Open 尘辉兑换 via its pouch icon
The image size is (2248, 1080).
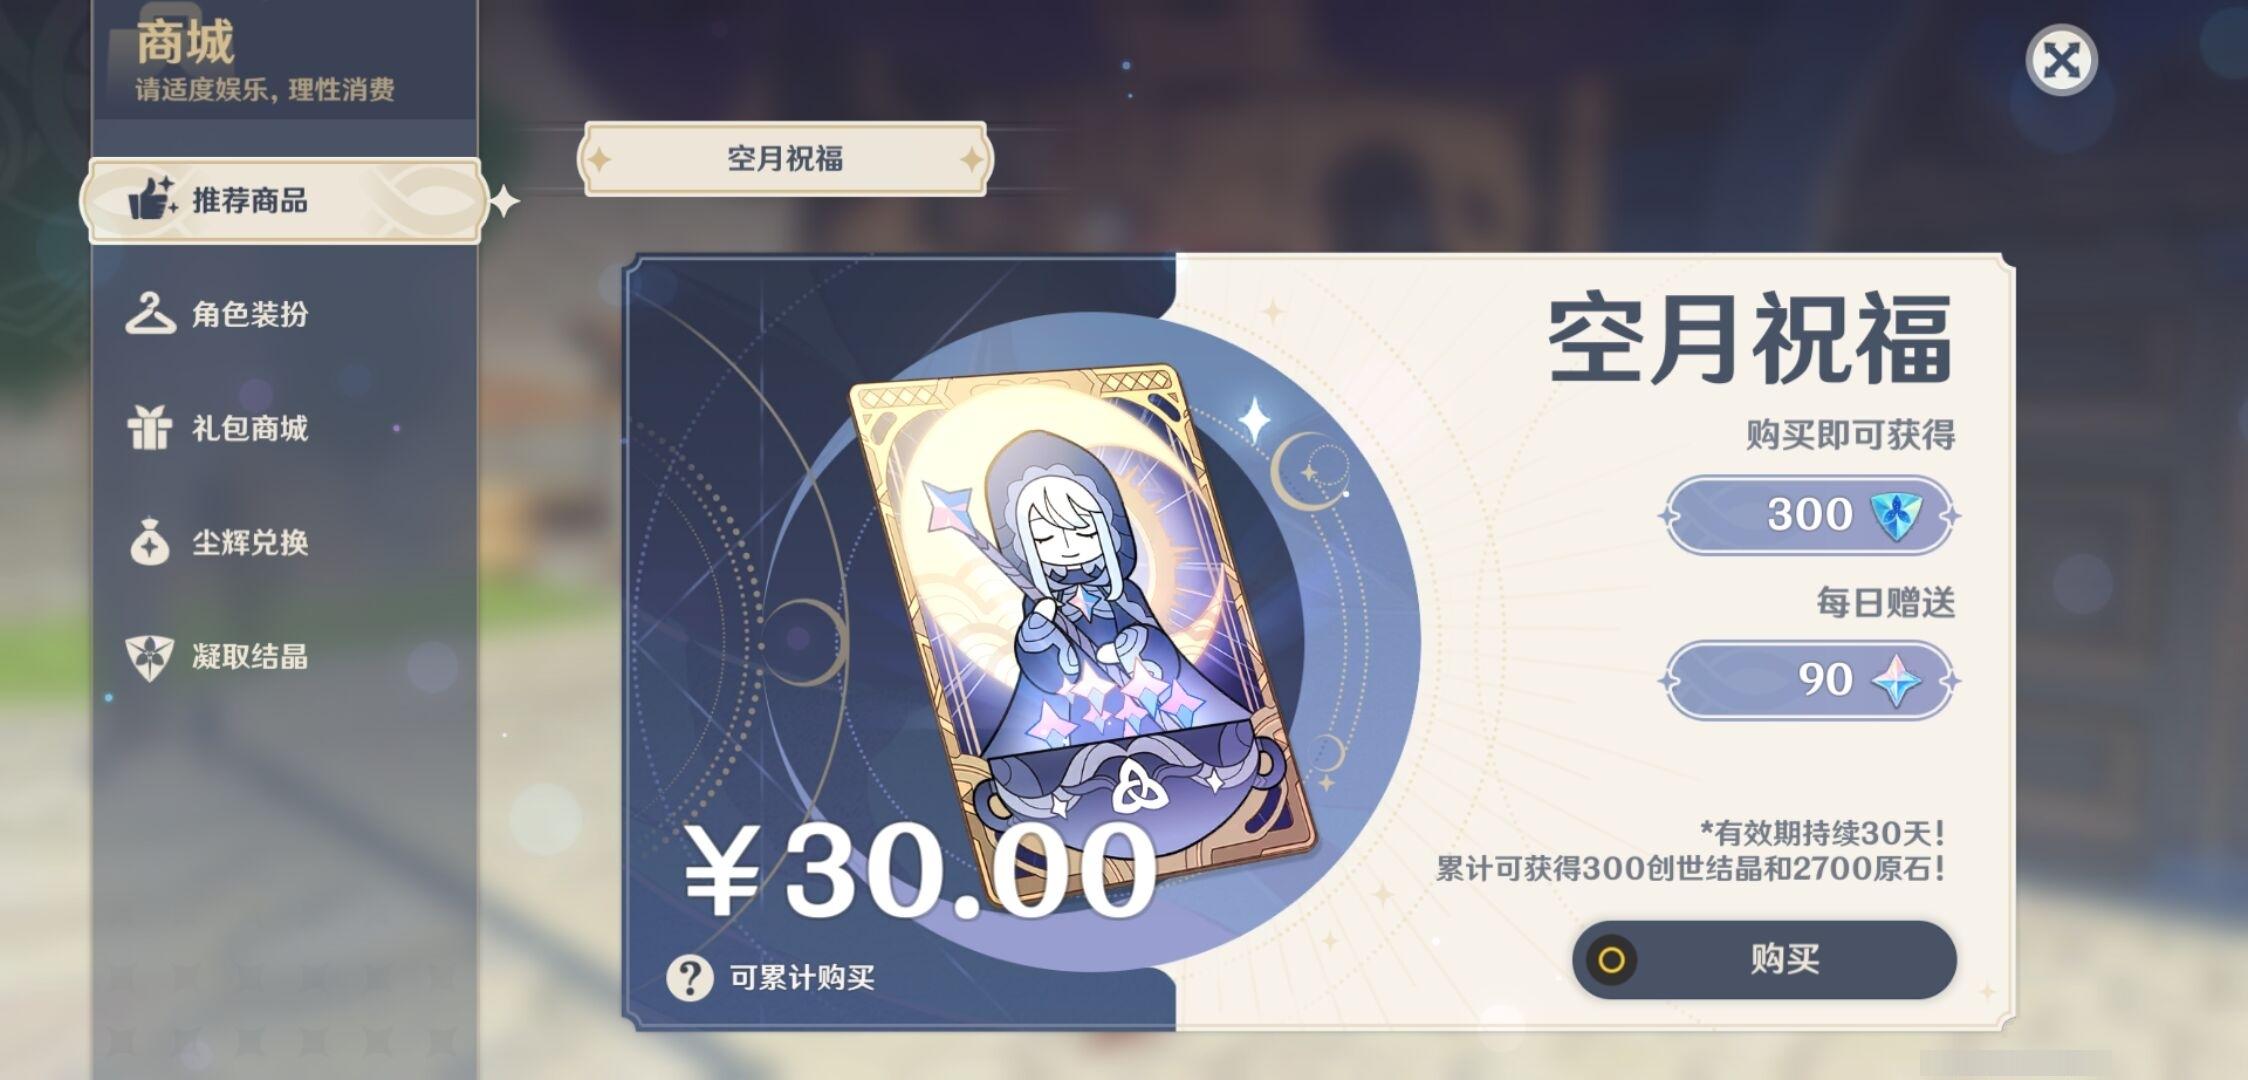tap(150, 541)
